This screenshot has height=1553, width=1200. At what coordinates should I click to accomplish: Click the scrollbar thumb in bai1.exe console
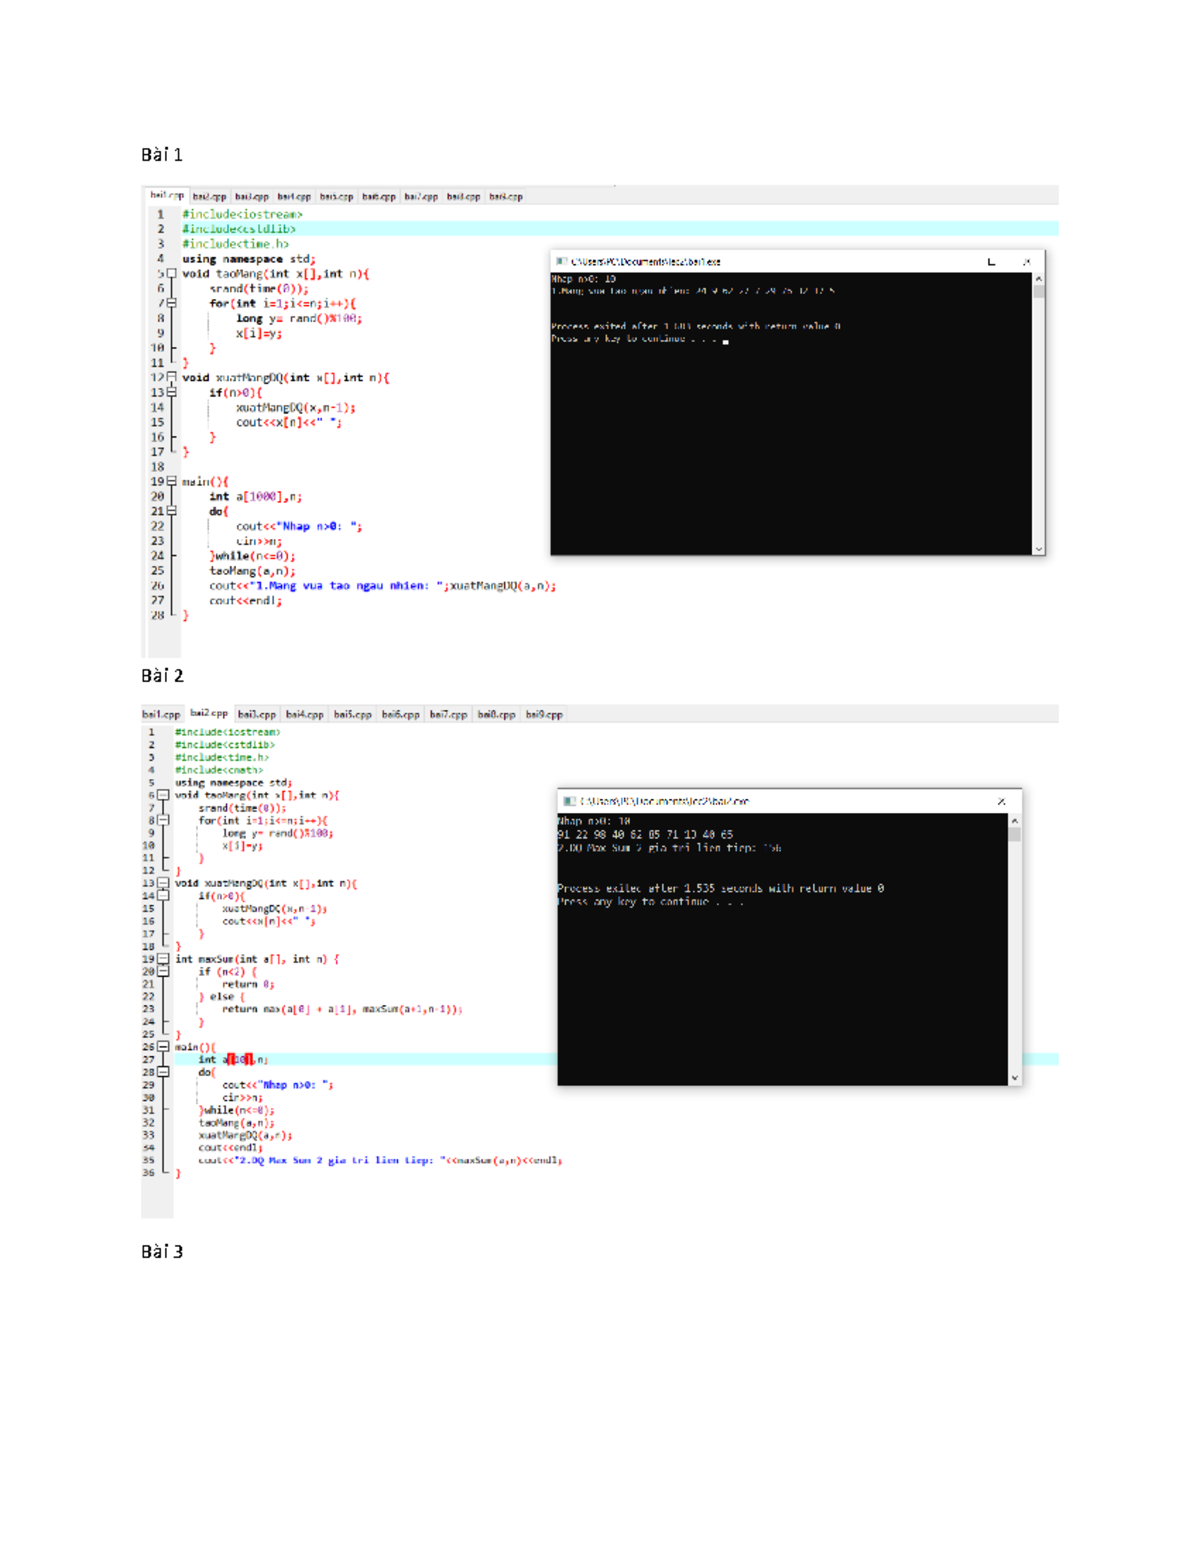point(1038,292)
